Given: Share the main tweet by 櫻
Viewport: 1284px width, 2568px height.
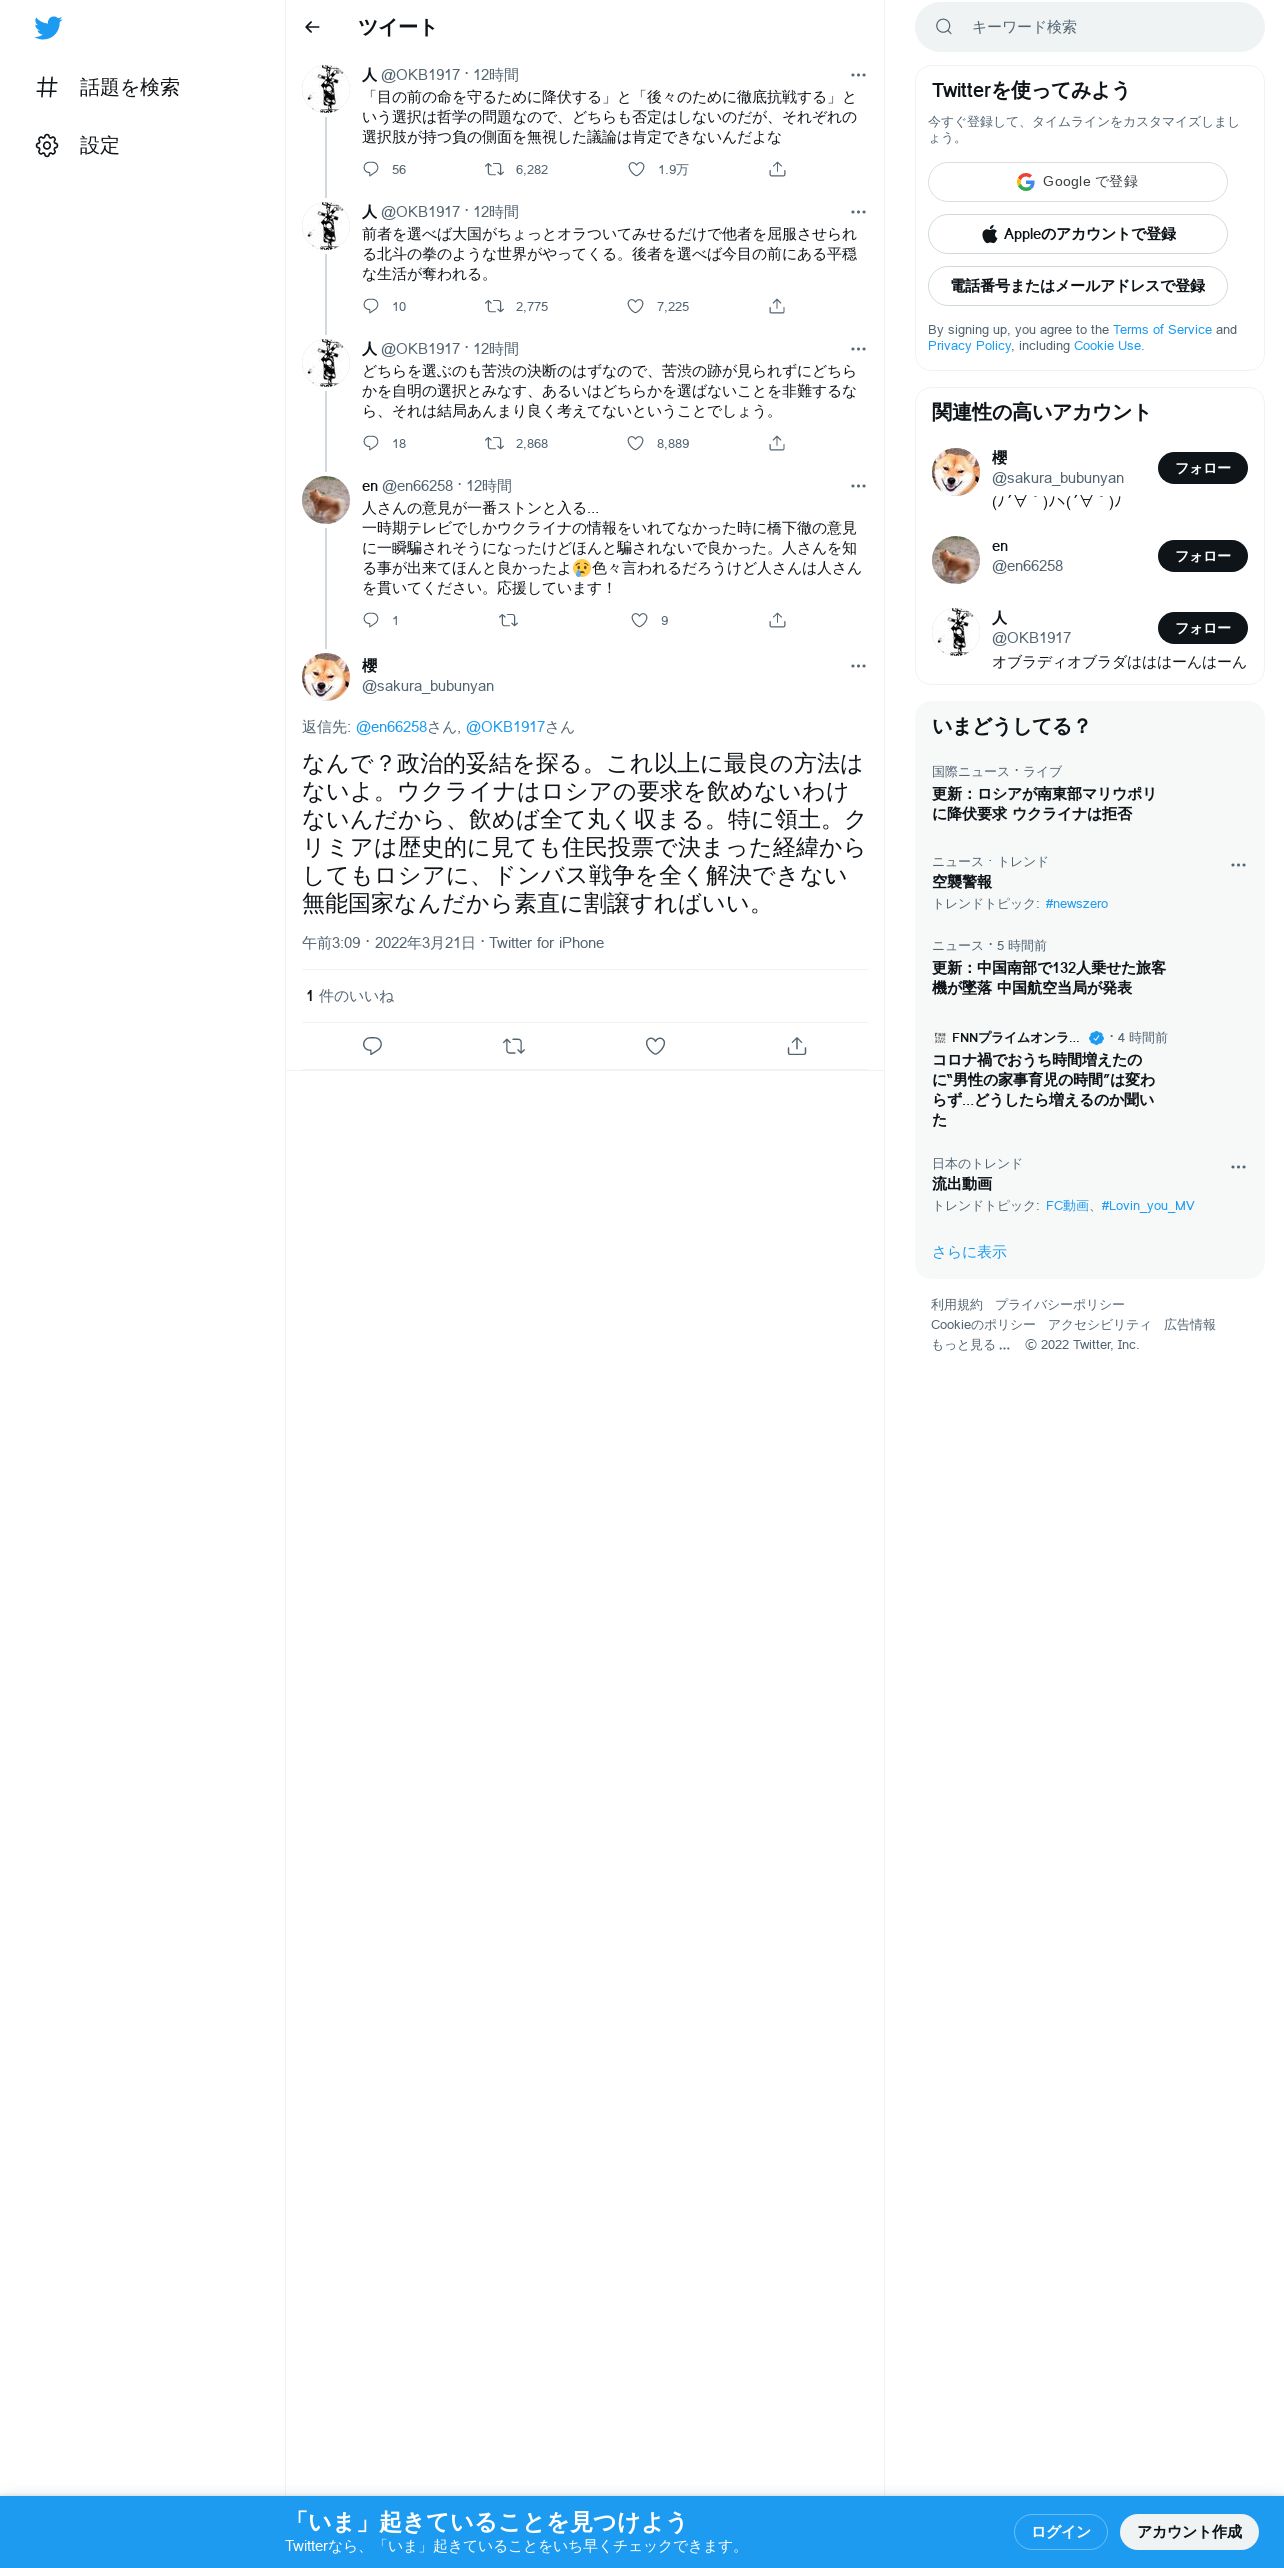Looking at the screenshot, I should tap(797, 1046).
